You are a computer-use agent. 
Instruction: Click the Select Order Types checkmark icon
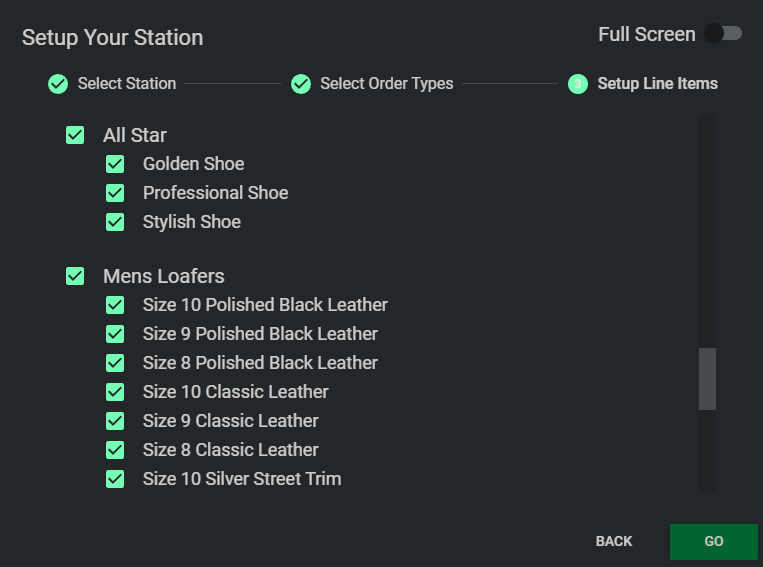[301, 84]
